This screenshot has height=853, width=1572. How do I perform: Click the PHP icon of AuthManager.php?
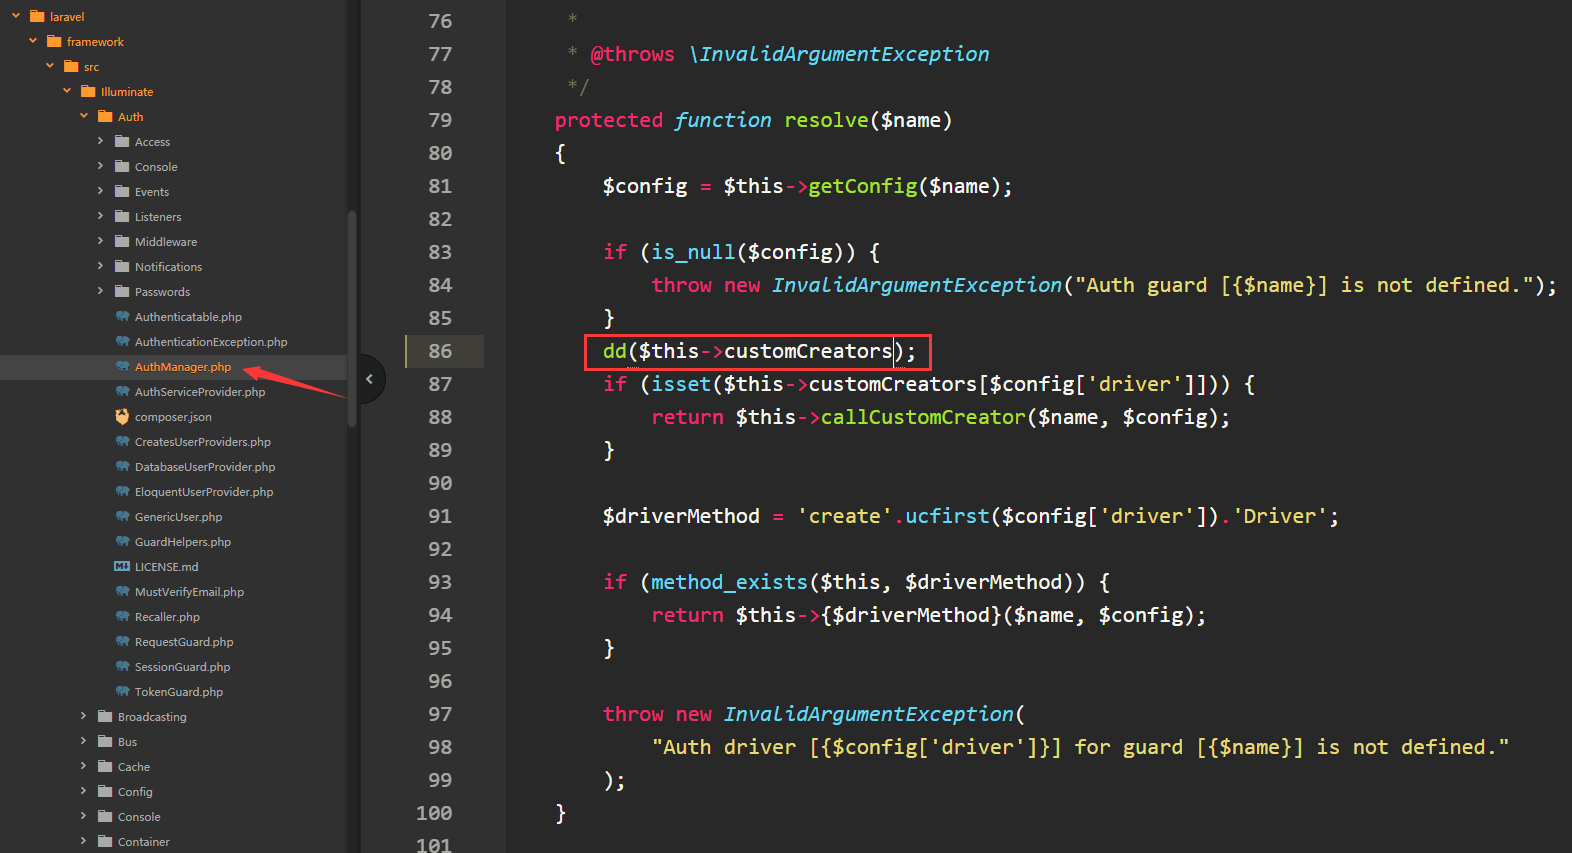(122, 366)
